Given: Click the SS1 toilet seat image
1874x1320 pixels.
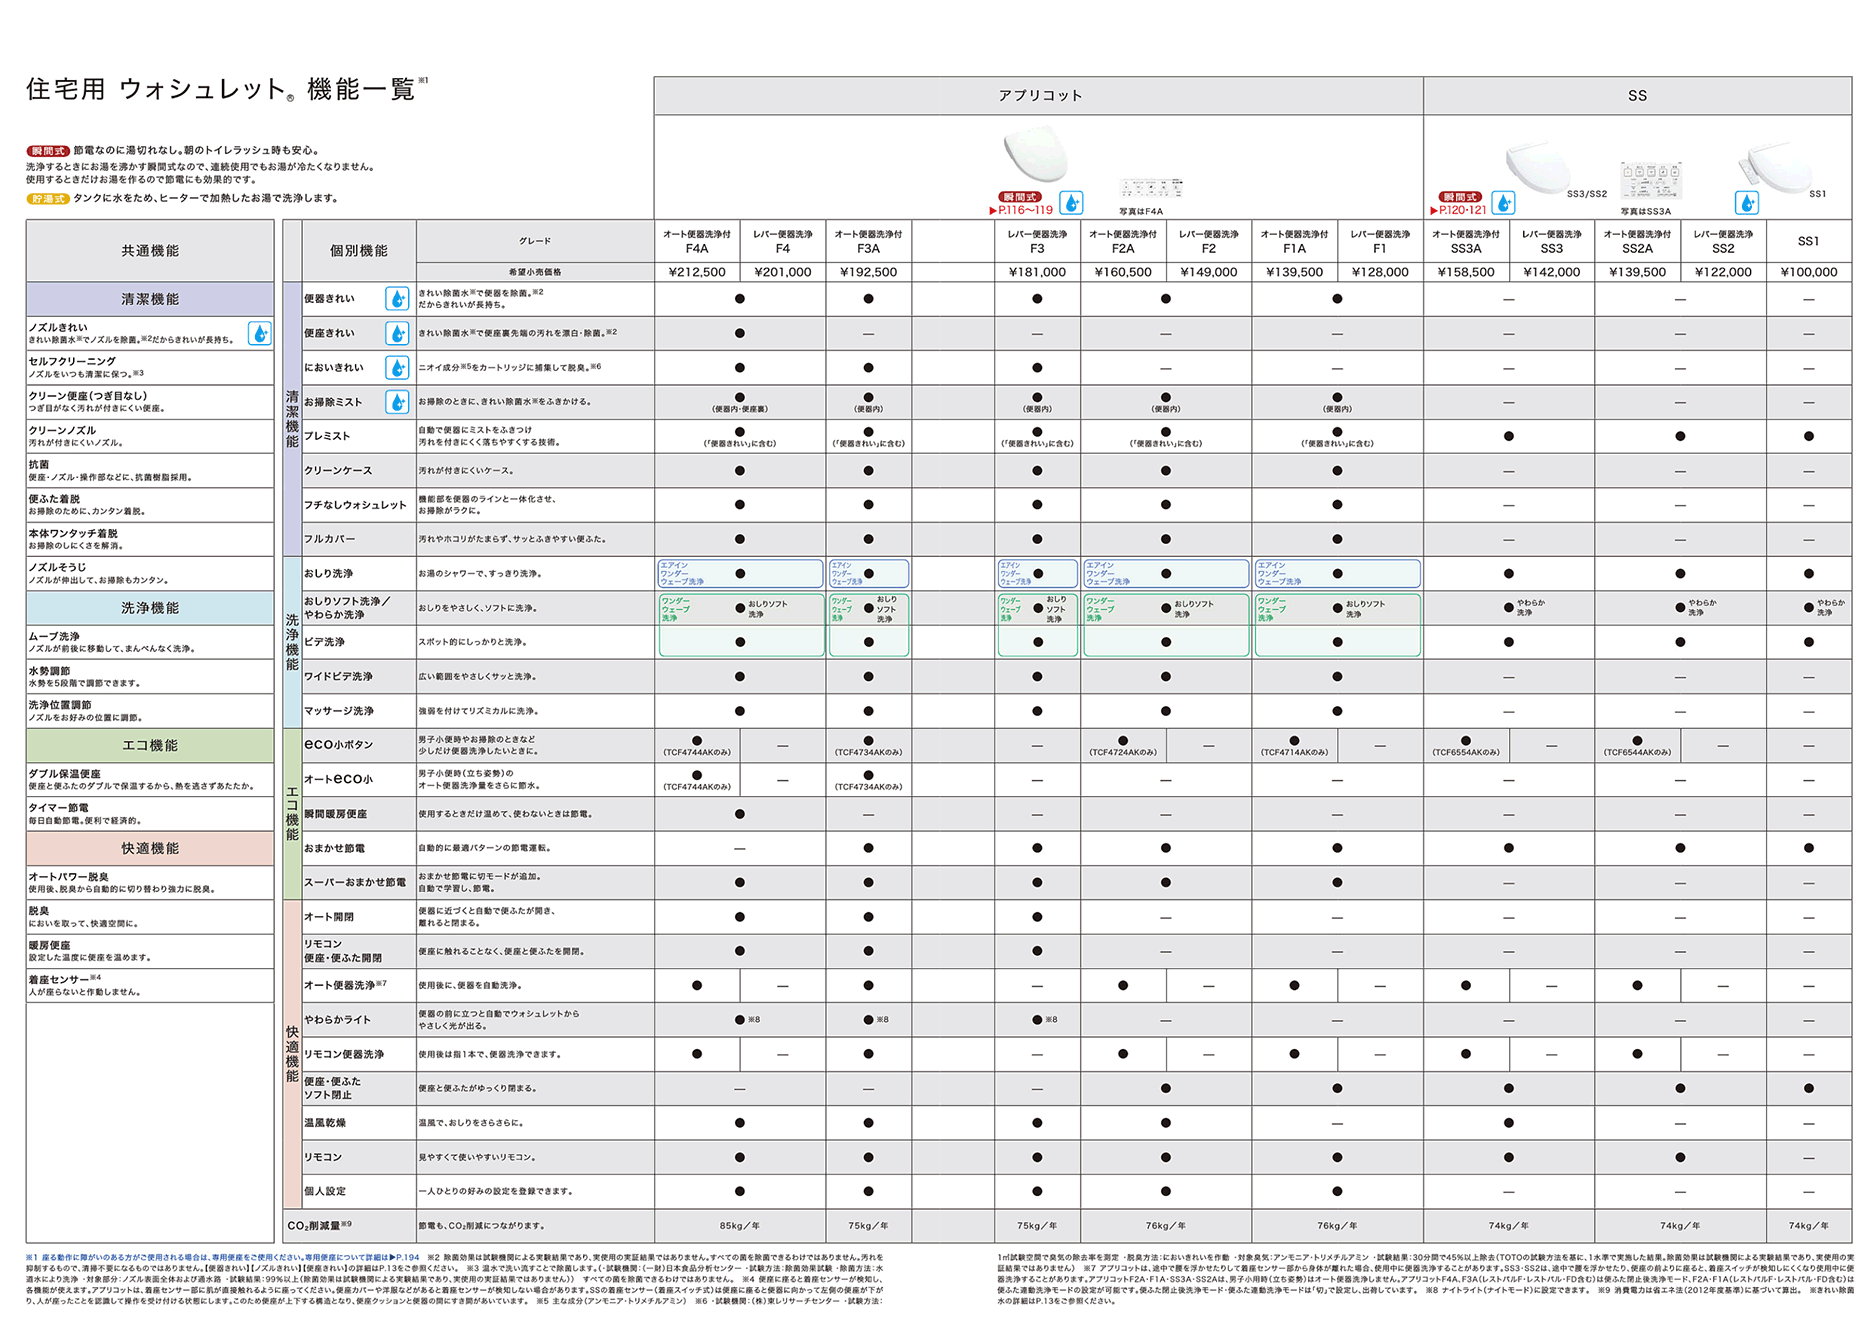Looking at the screenshot, I should point(1777,168).
